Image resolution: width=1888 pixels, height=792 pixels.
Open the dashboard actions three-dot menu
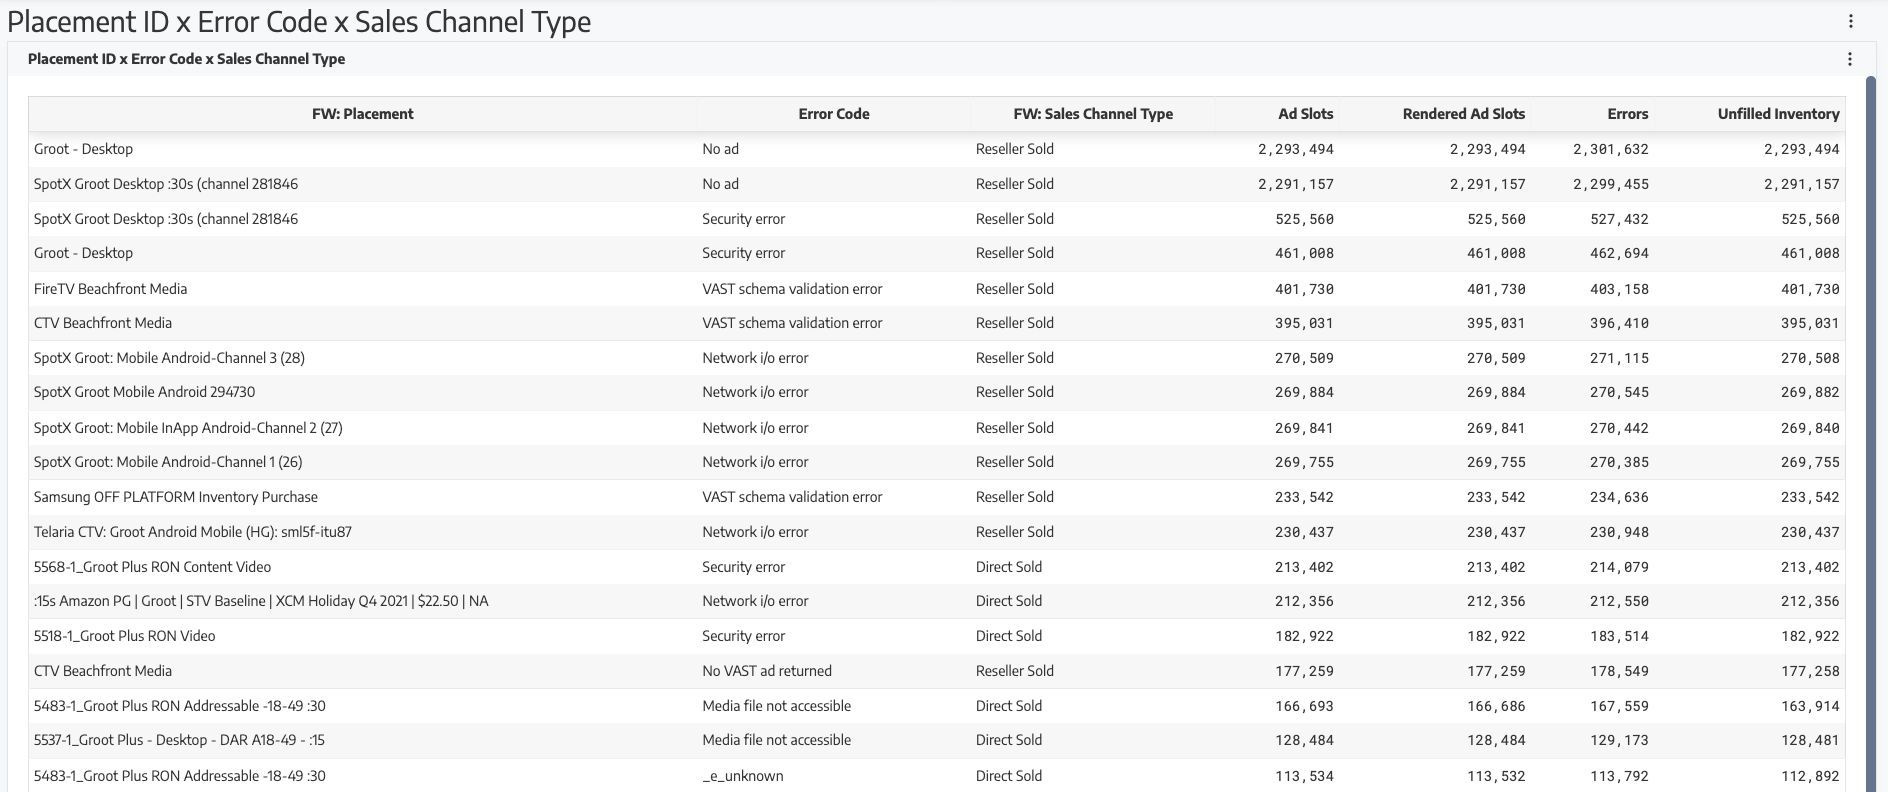point(1851,21)
